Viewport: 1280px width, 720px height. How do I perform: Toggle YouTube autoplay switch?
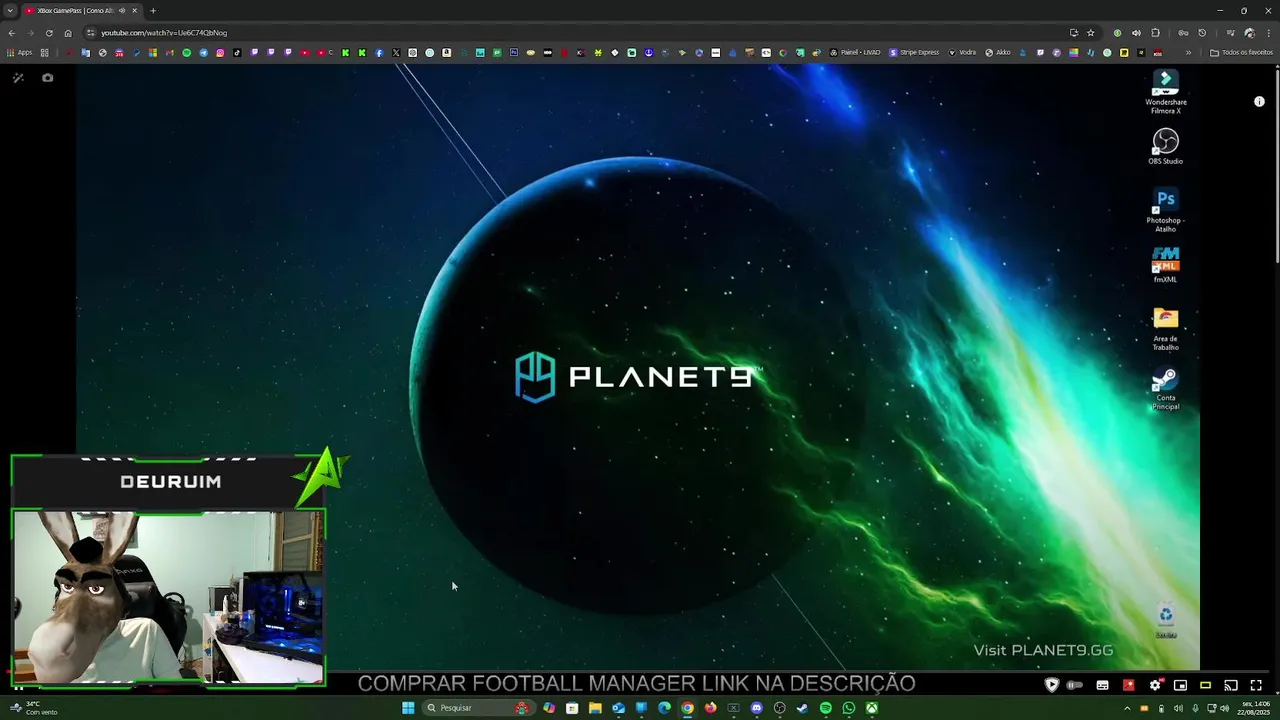coord(1075,685)
